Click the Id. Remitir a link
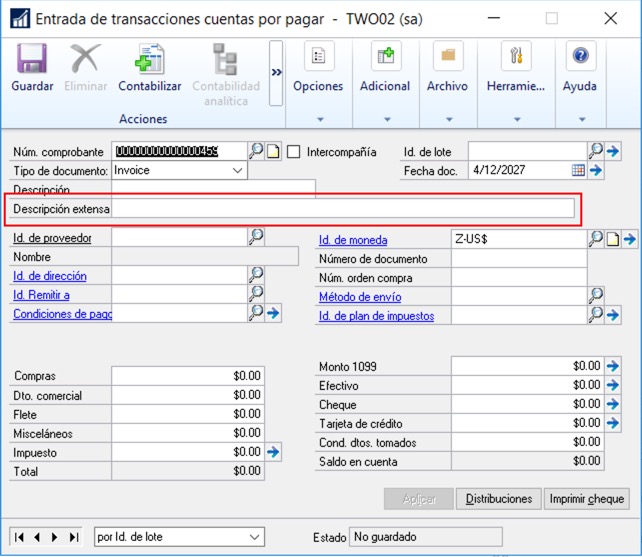The image size is (642, 557). pos(41,295)
